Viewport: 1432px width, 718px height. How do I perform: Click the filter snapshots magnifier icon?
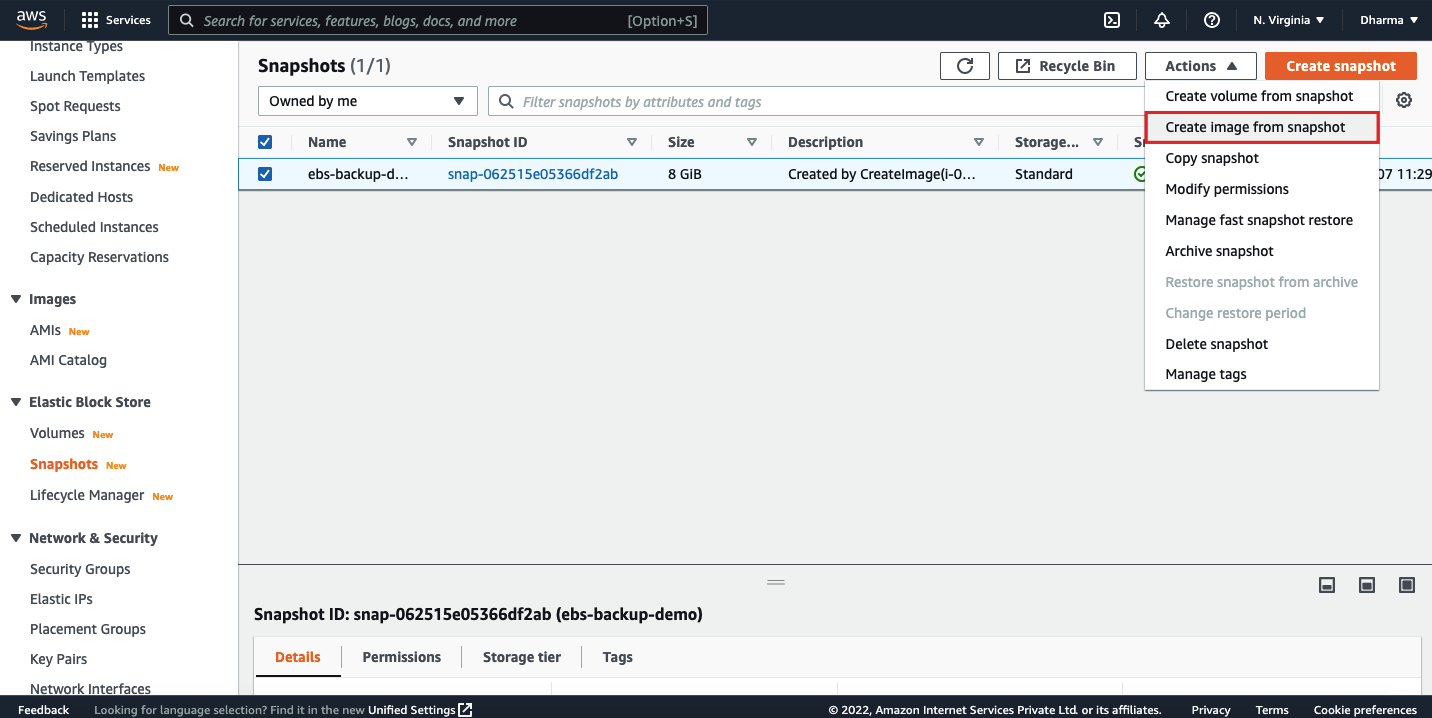507,102
